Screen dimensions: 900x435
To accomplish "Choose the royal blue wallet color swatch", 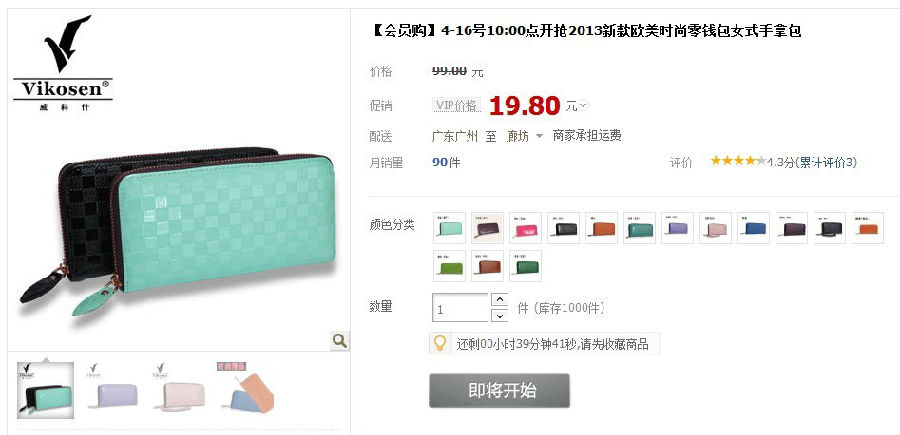I will click(x=753, y=228).
